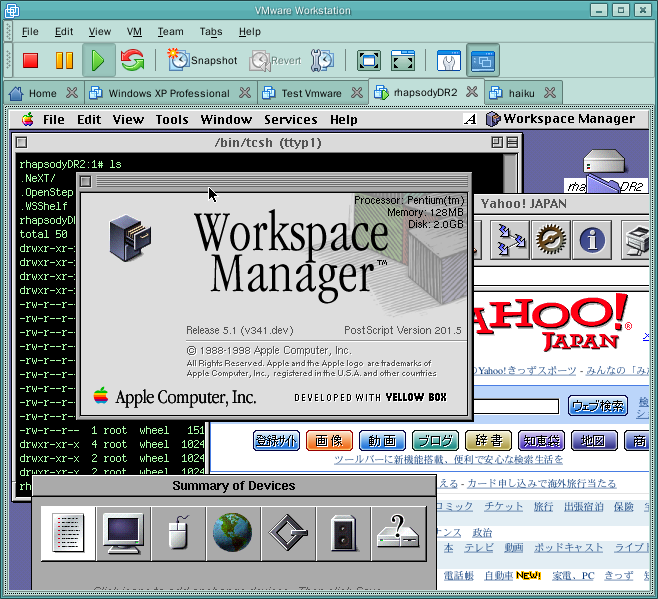This screenshot has height=599, width=658.
Task: Select the mouse device icon
Action: pos(178,533)
